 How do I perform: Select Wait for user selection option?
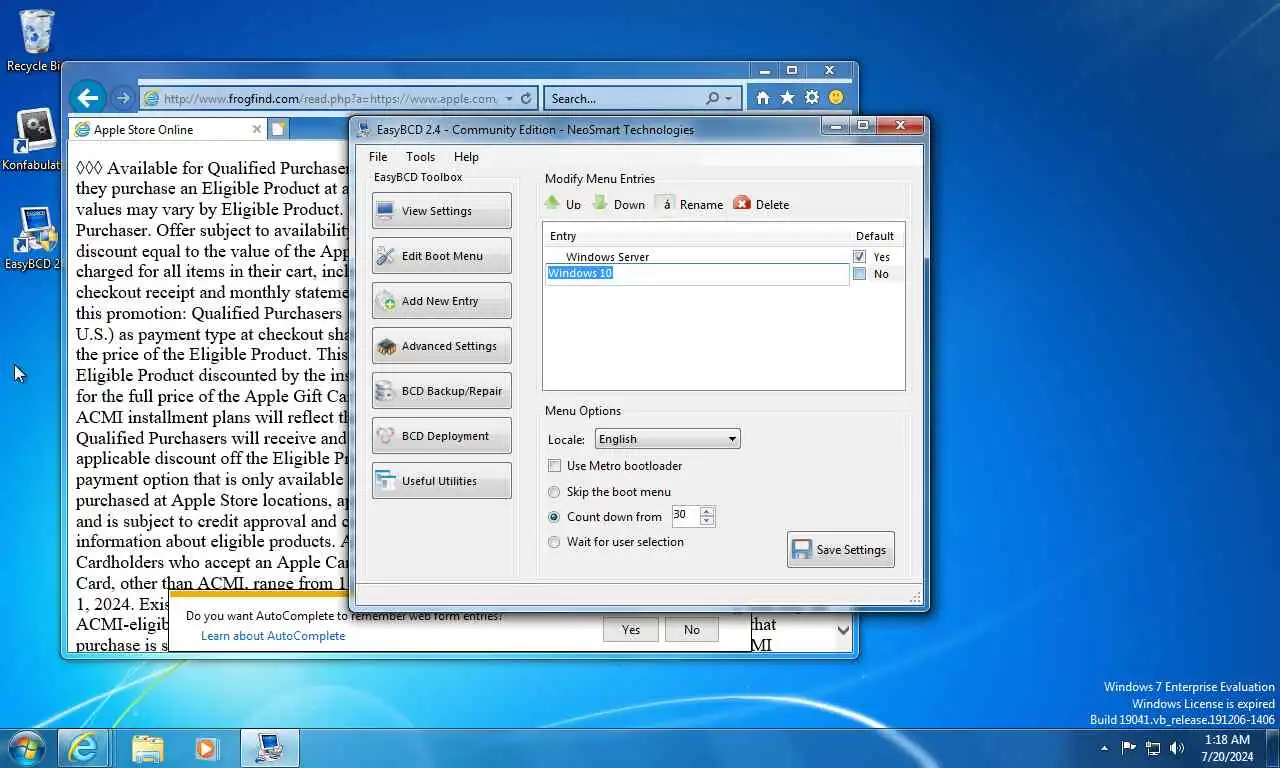(554, 542)
